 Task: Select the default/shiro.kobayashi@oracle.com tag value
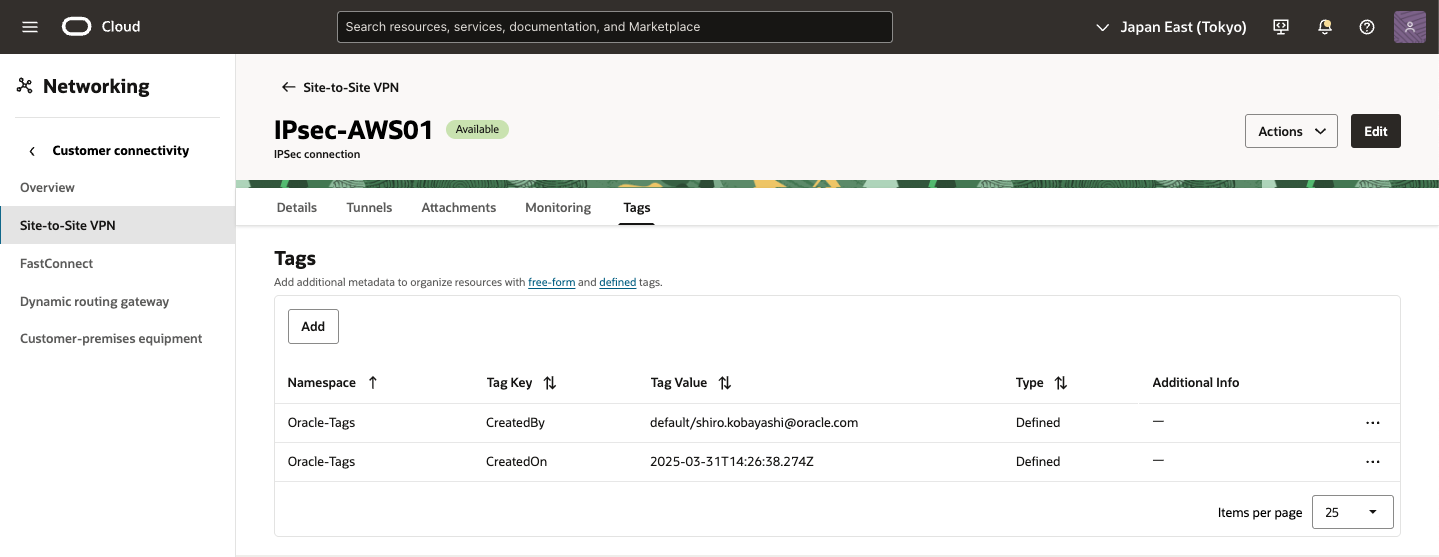click(x=754, y=423)
